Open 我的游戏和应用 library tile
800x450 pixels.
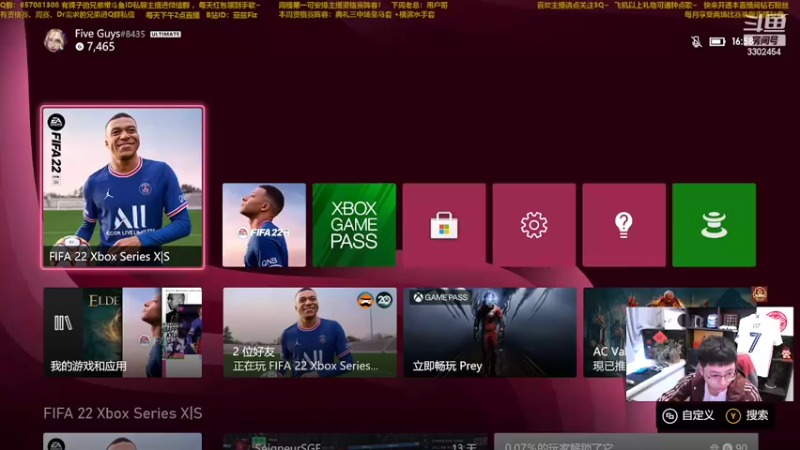[122, 333]
